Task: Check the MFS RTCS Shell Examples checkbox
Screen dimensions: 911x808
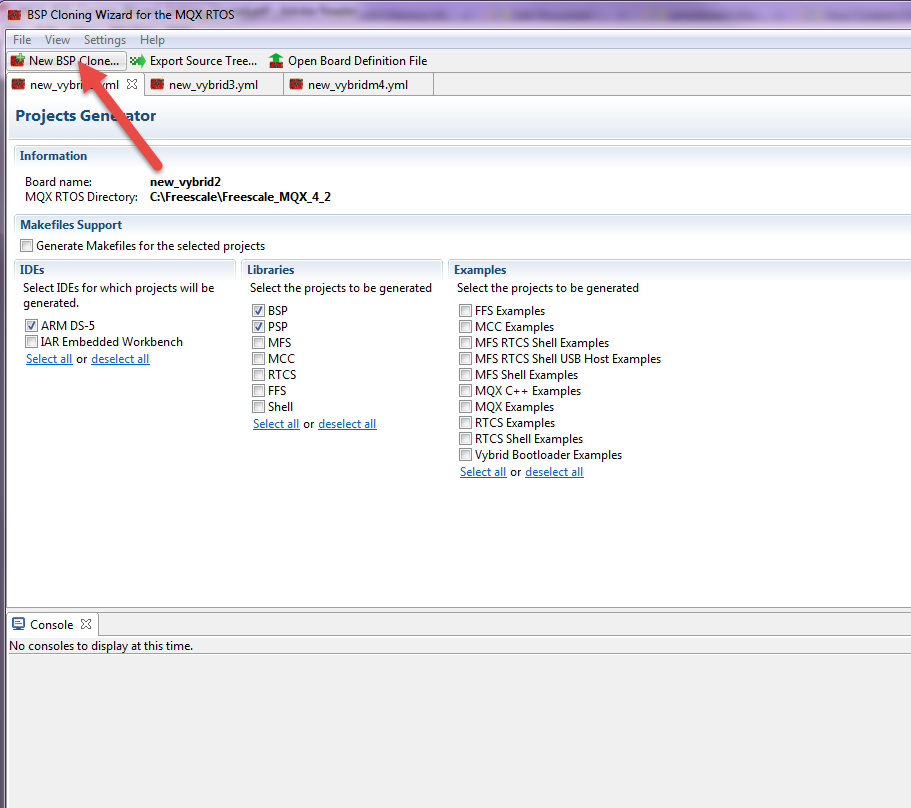Action: pos(465,342)
